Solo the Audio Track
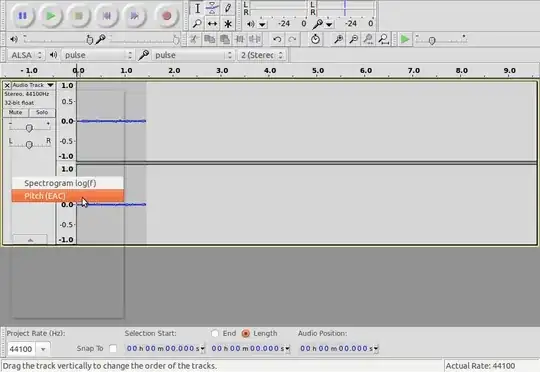The image size is (540, 372). point(42,113)
